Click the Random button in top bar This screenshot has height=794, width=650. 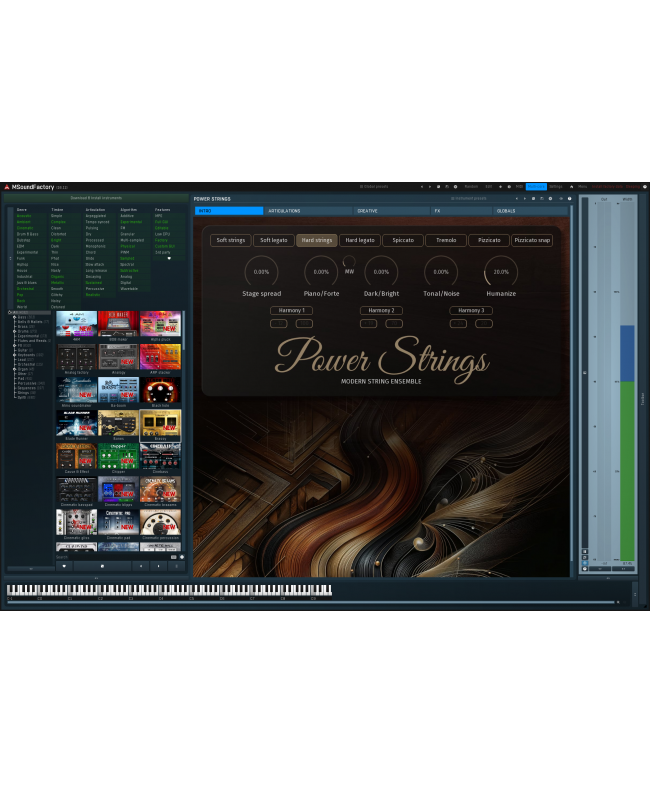pos(471,186)
